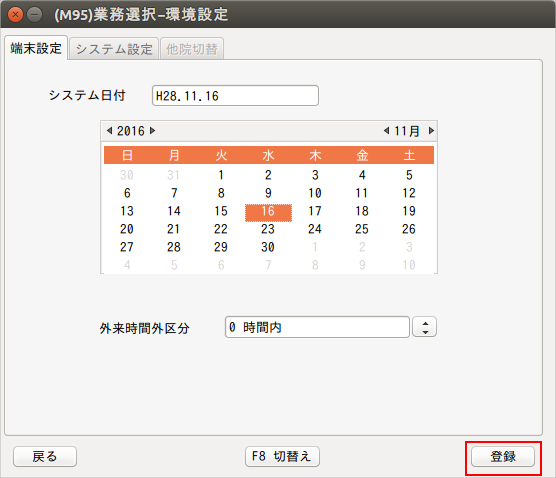Screen dimensions: 556x478
Task: Pick day 15 in the calendar
Action: coord(221,211)
